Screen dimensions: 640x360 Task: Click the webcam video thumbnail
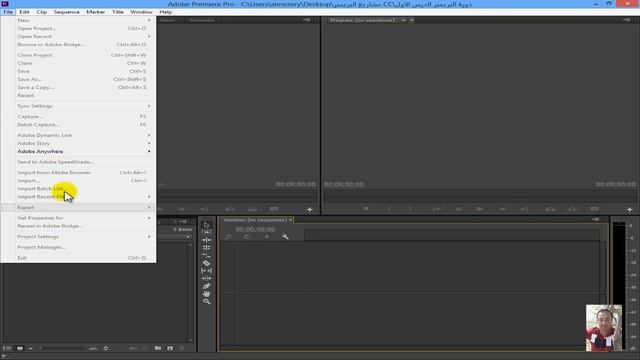(604, 328)
